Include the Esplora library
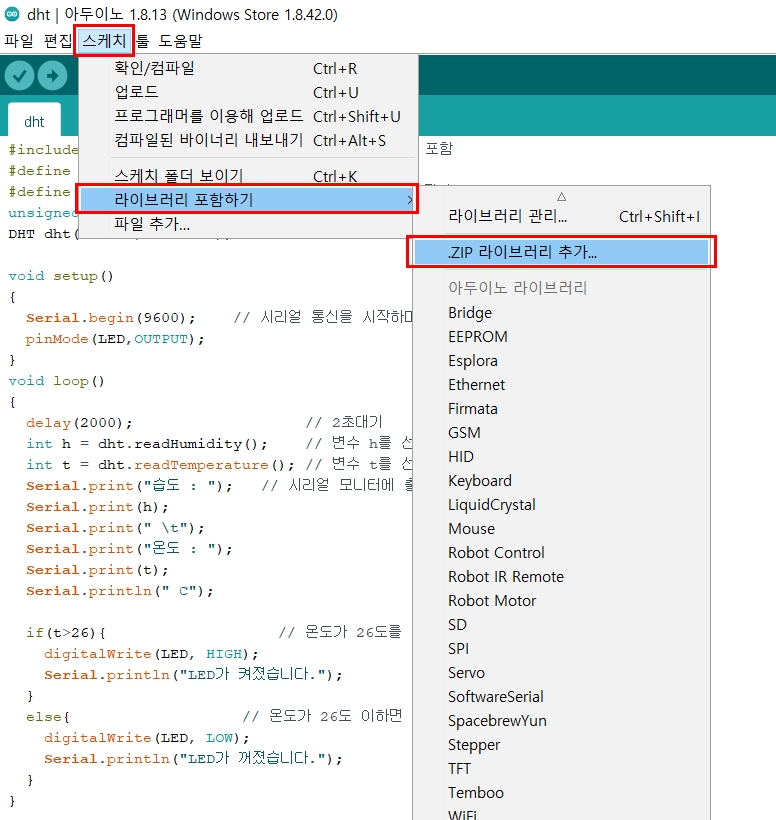 pyautogui.click(x=562, y=361)
